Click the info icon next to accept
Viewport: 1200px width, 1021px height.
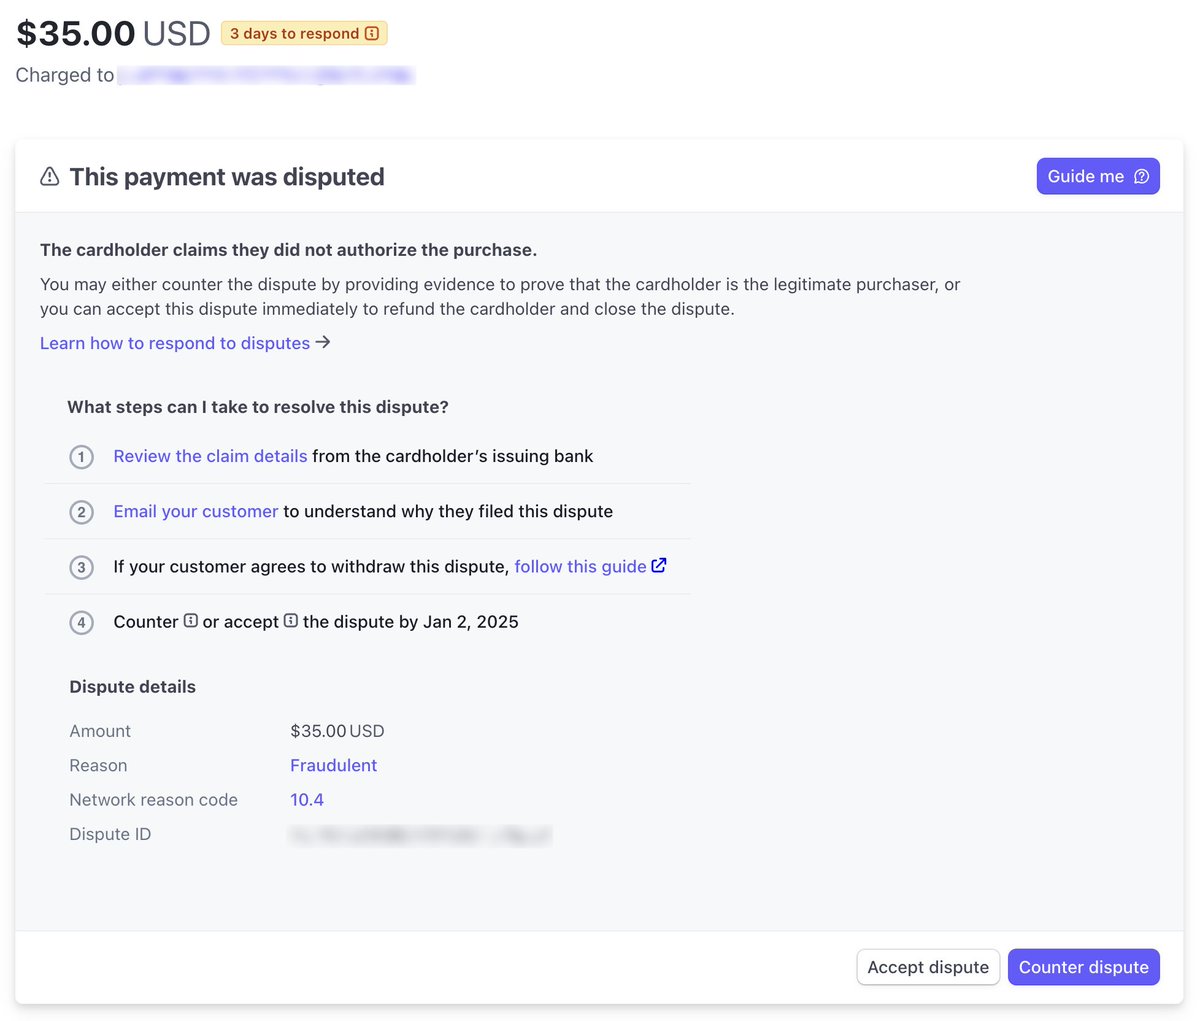click(x=290, y=621)
